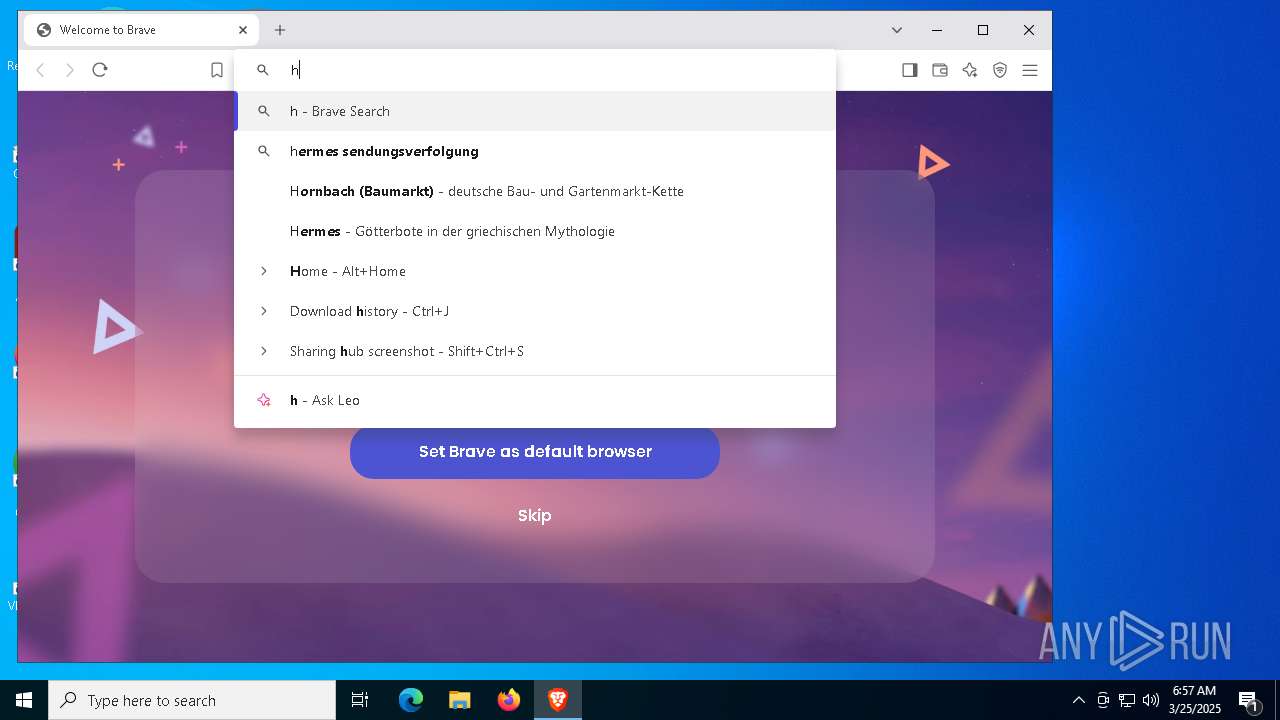Pick the Hornbach (Baumarkt) suggestion
The height and width of the screenshot is (720, 1280).
[535, 191]
